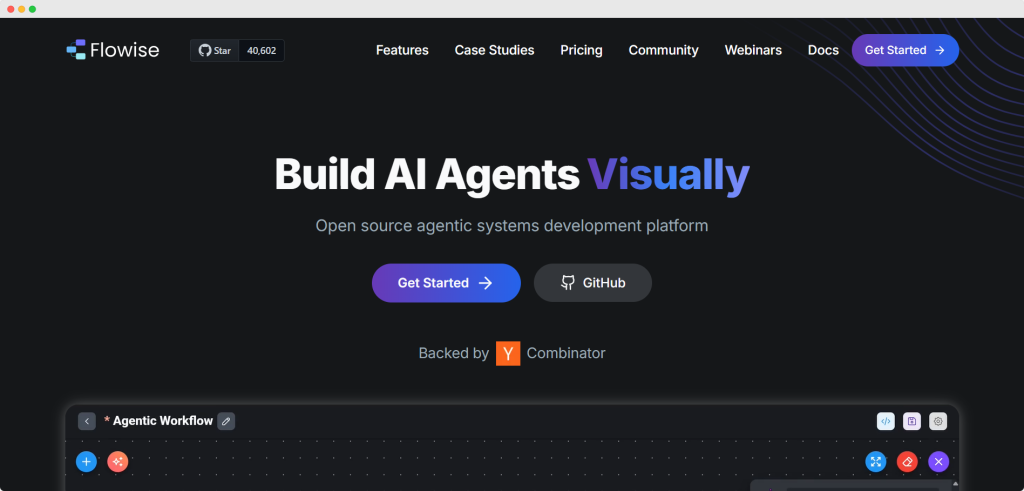This screenshot has width=1024, height=491.
Task: Click the green maximize window dot
Action: click(33, 9)
